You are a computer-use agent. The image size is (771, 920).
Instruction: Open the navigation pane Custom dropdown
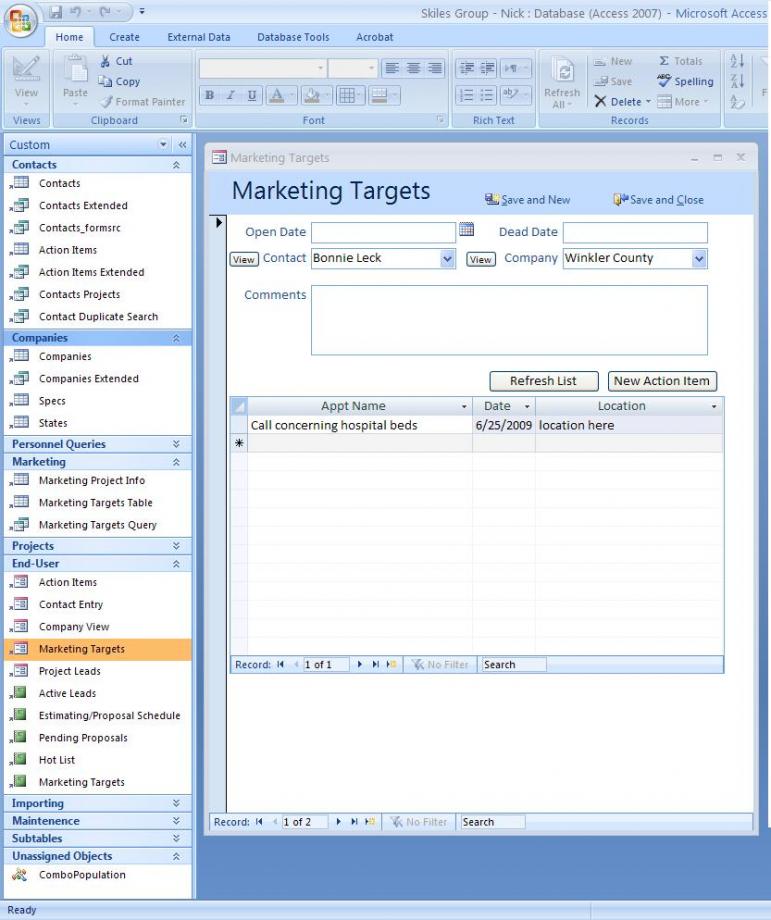(163, 144)
